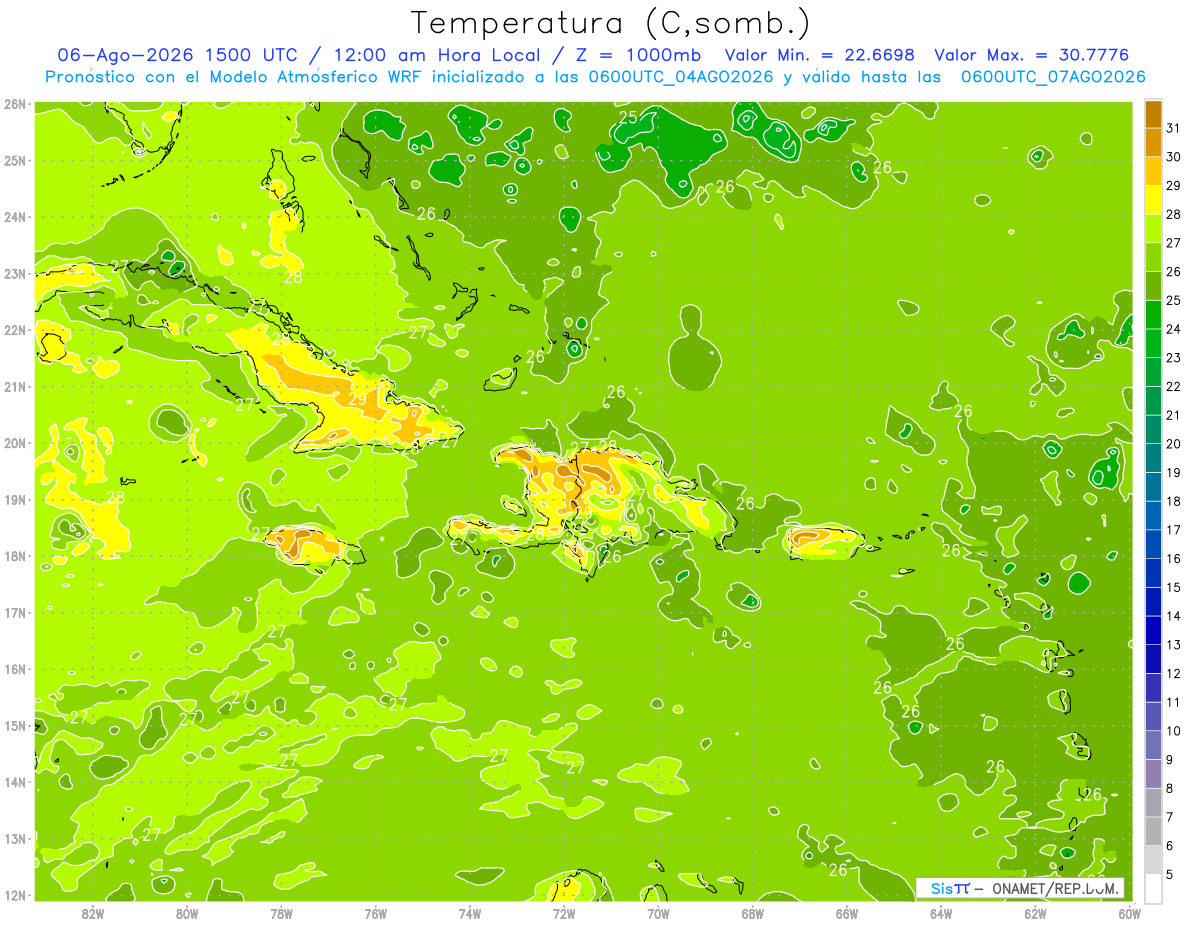Click the purple swatch between 9 and 10
The height and width of the screenshot is (927, 1200).
(x=1153, y=745)
